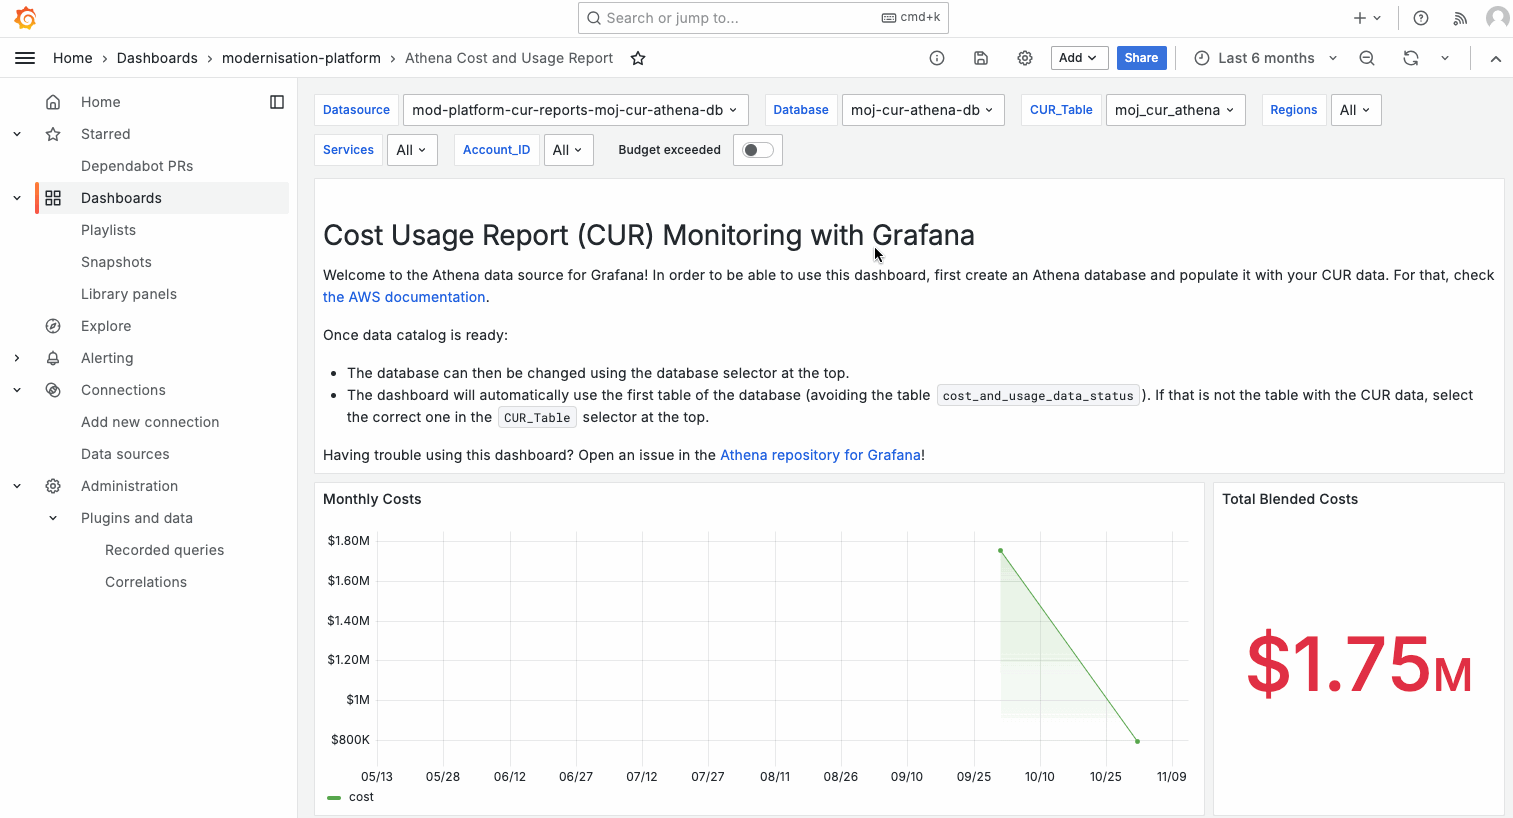Open the news feed icon

coord(1460,18)
